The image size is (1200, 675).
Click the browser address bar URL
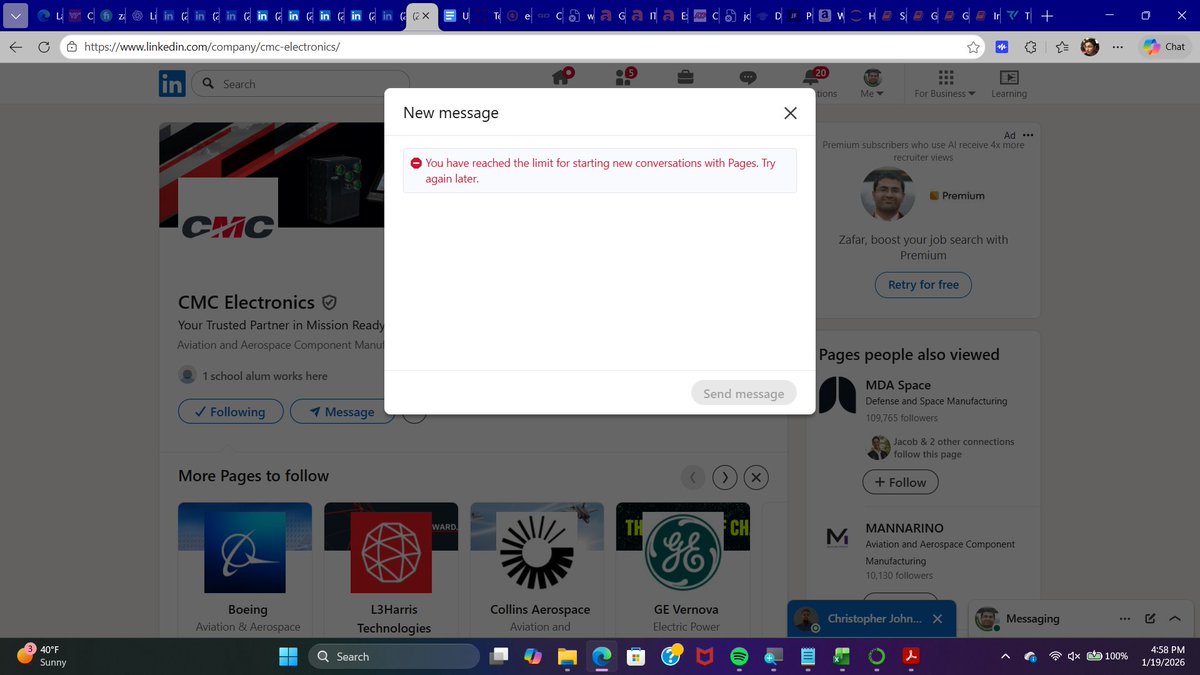point(210,47)
